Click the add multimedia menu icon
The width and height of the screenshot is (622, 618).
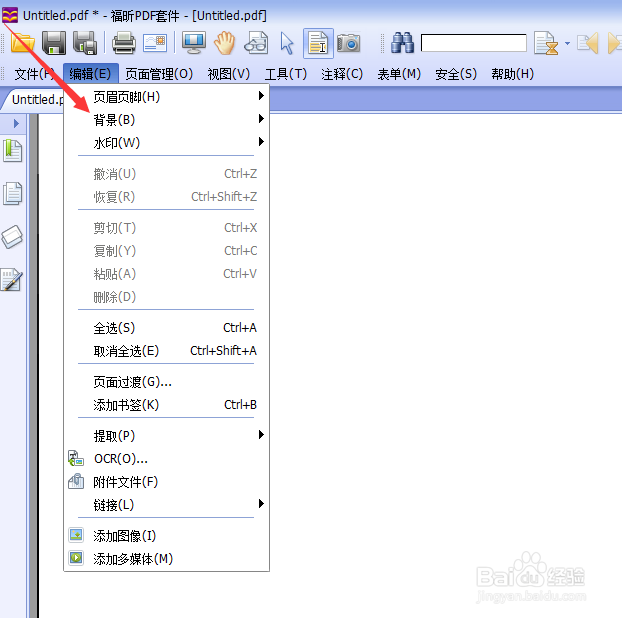pos(76,558)
